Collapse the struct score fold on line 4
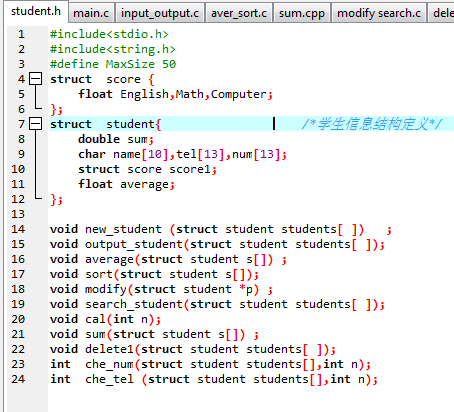Viewport: 454px width, 412px height. [x=35, y=79]
